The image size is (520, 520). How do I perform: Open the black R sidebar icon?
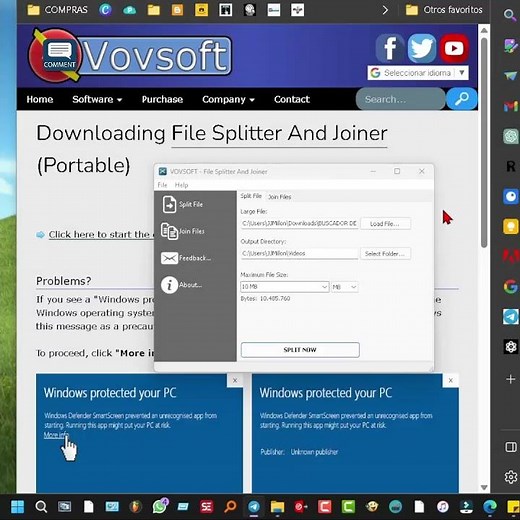(511, 166)
